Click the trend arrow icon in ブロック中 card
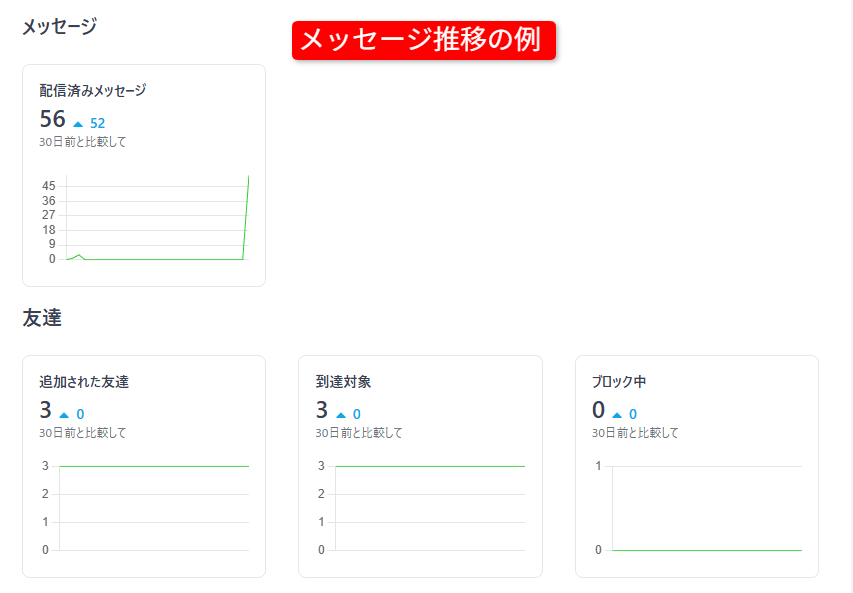 617,414
